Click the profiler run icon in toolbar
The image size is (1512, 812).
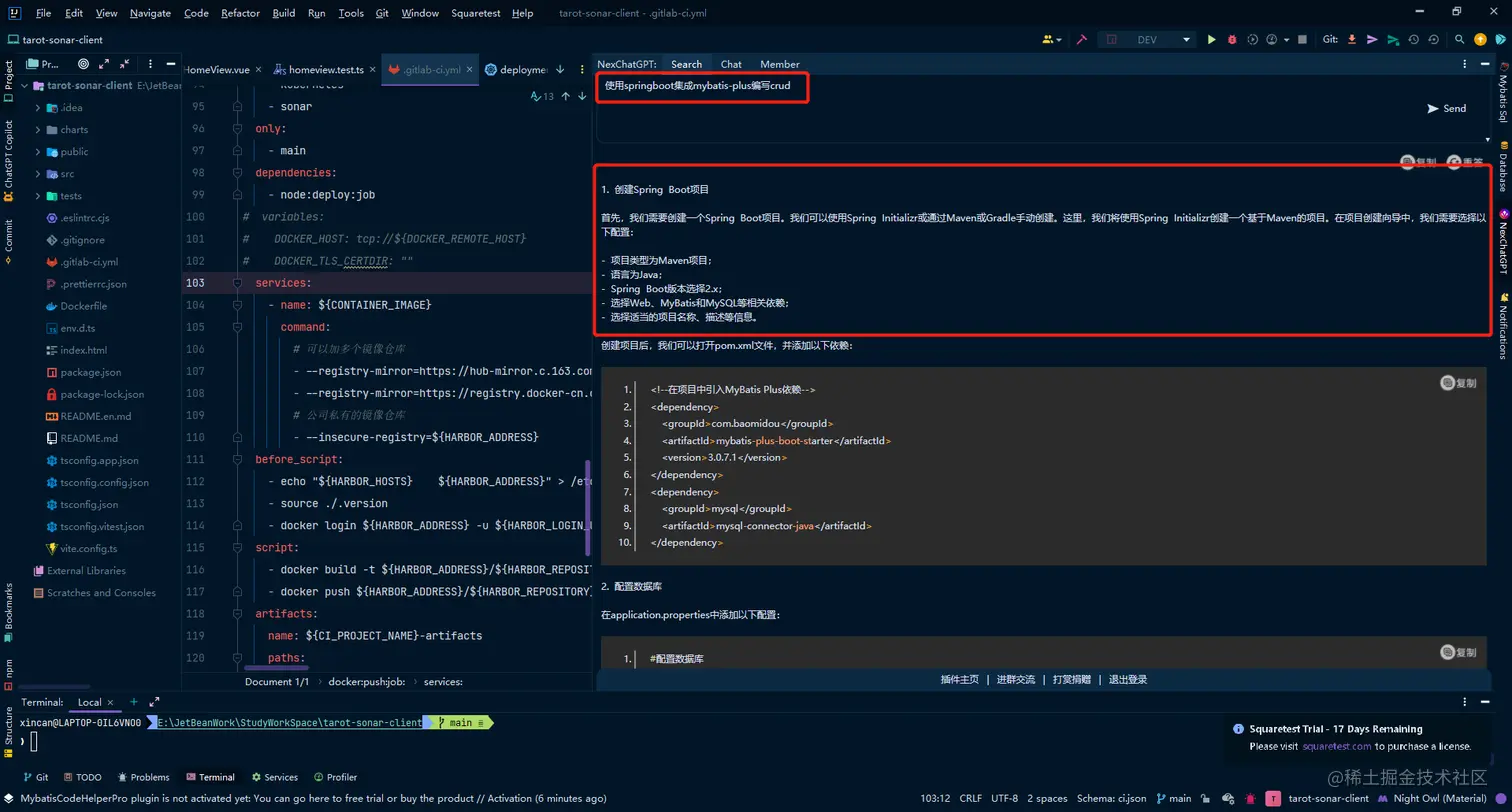(x=1270, y=40)
